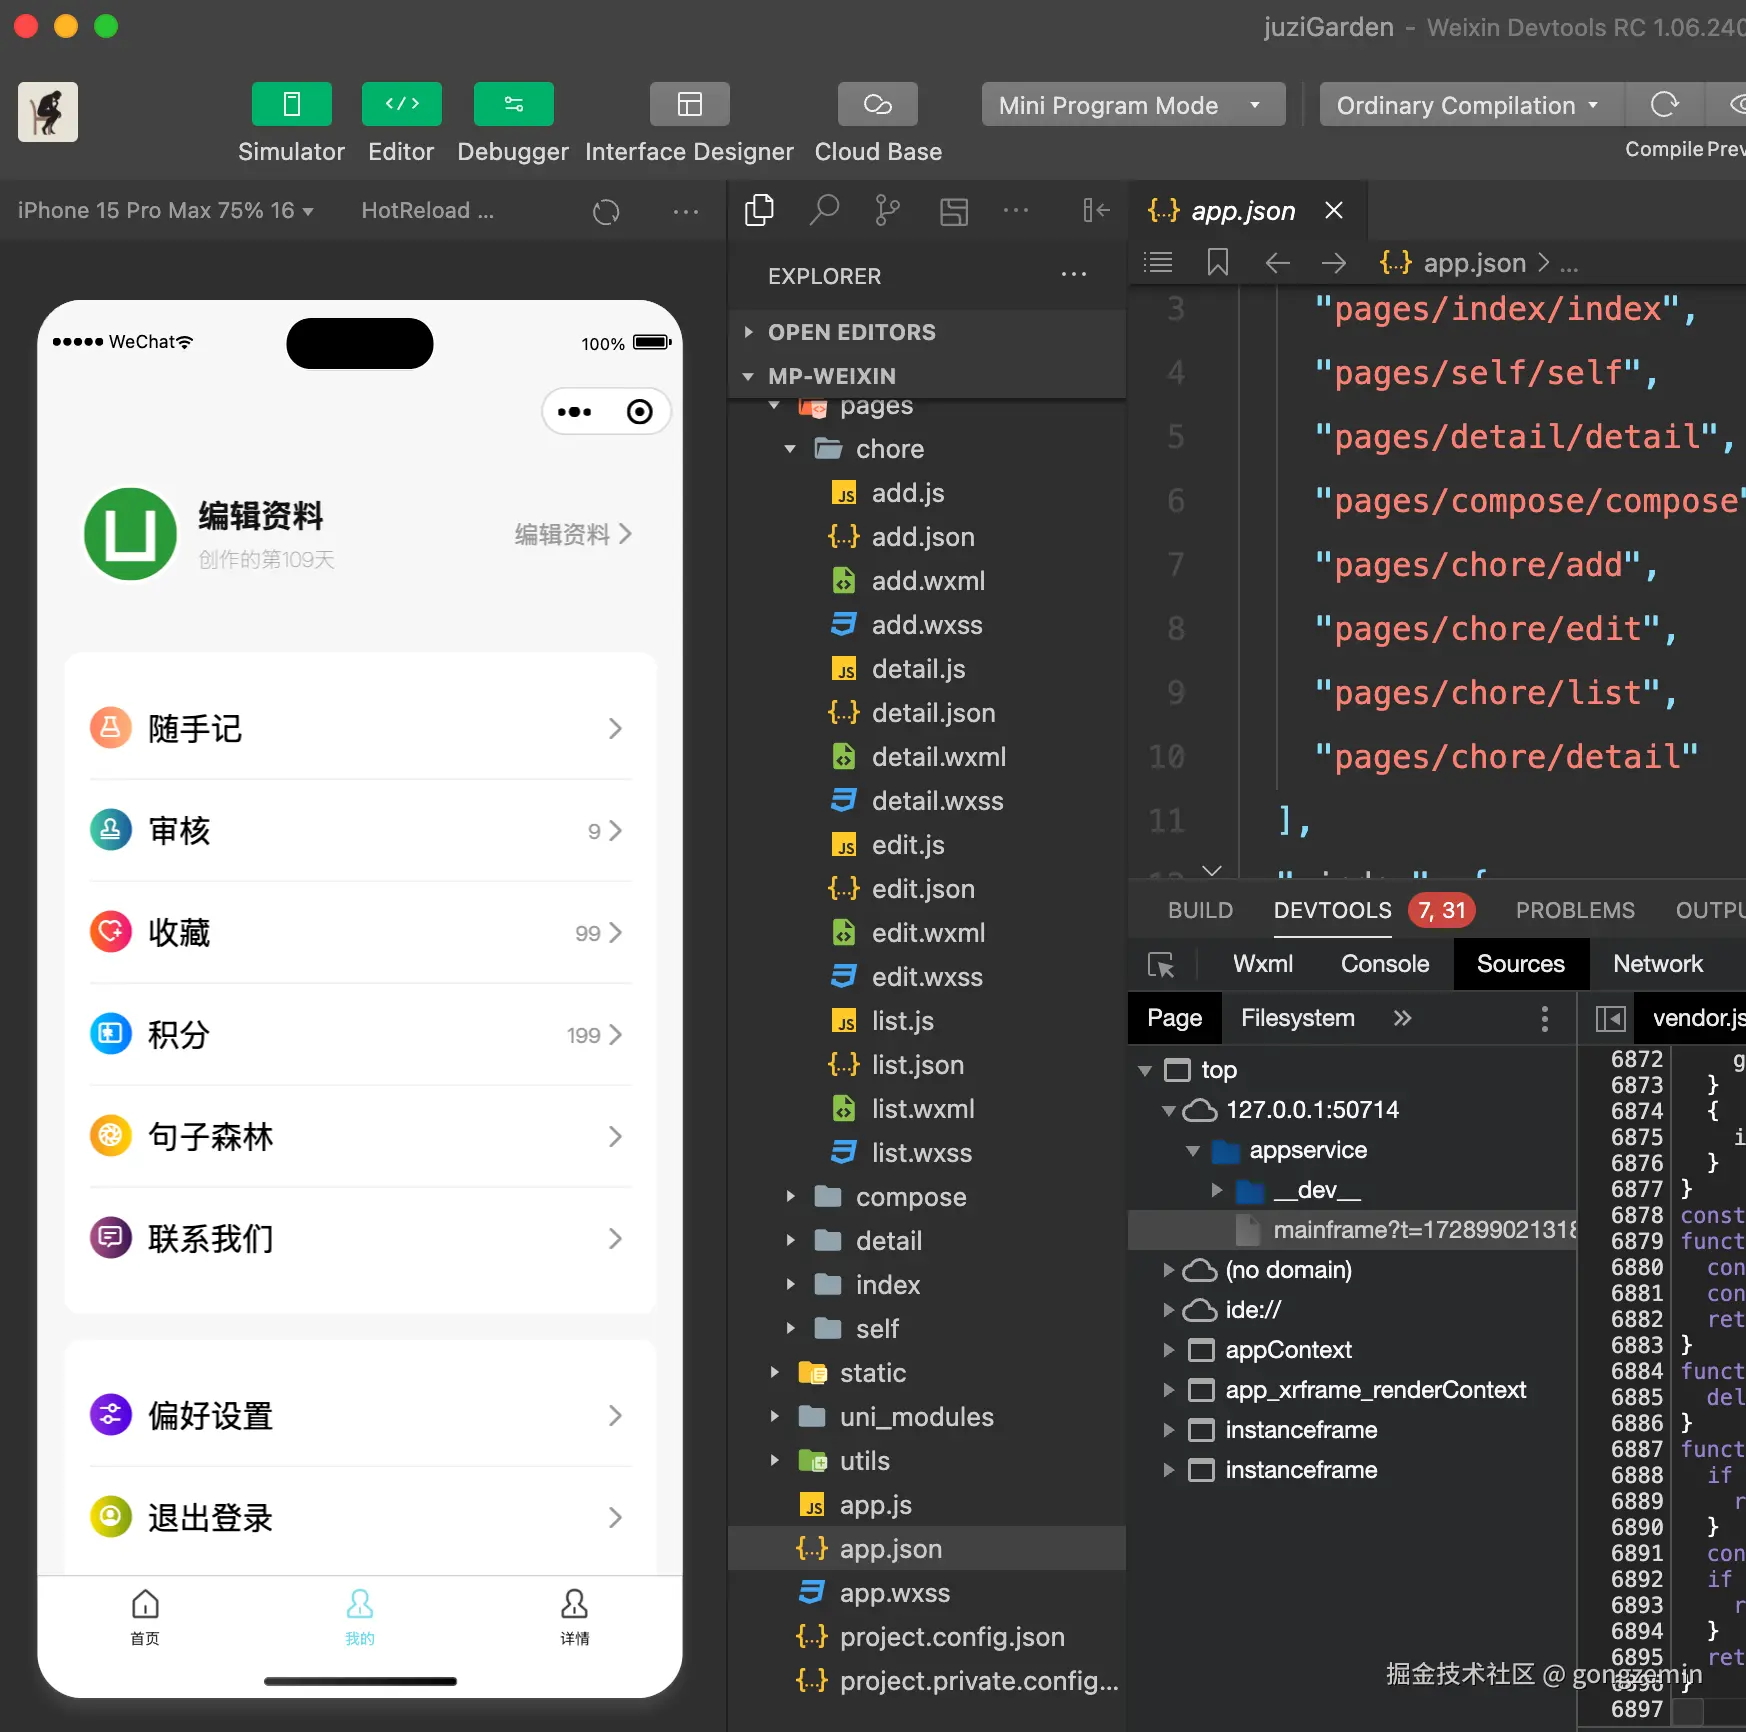
Task: Open edit.wxss file
Action: coord(927,977)
